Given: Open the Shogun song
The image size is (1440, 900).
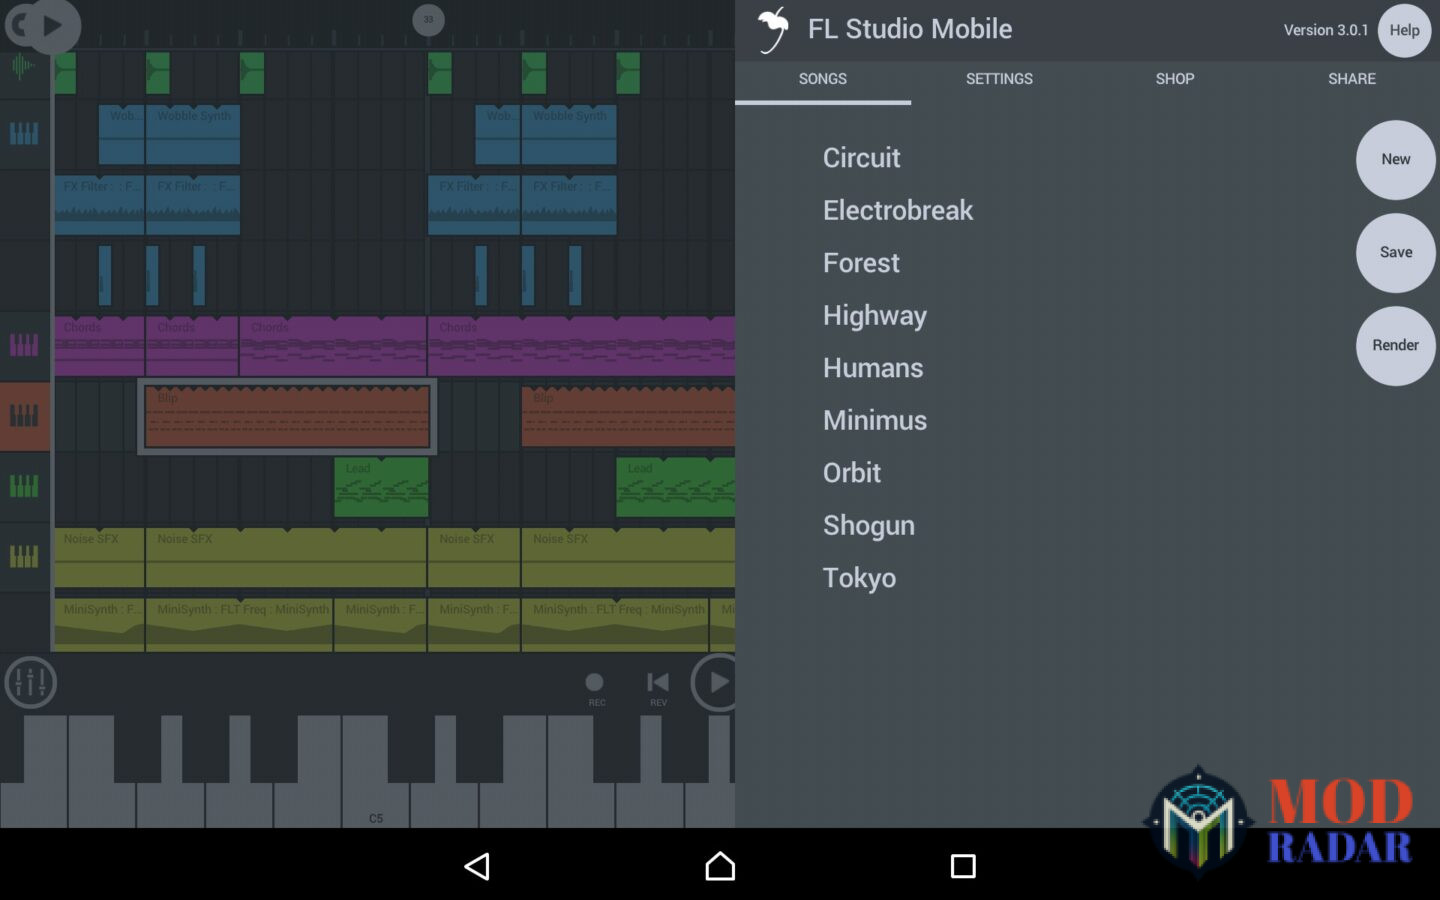Looking at the screenshot, I should (869, 526).
